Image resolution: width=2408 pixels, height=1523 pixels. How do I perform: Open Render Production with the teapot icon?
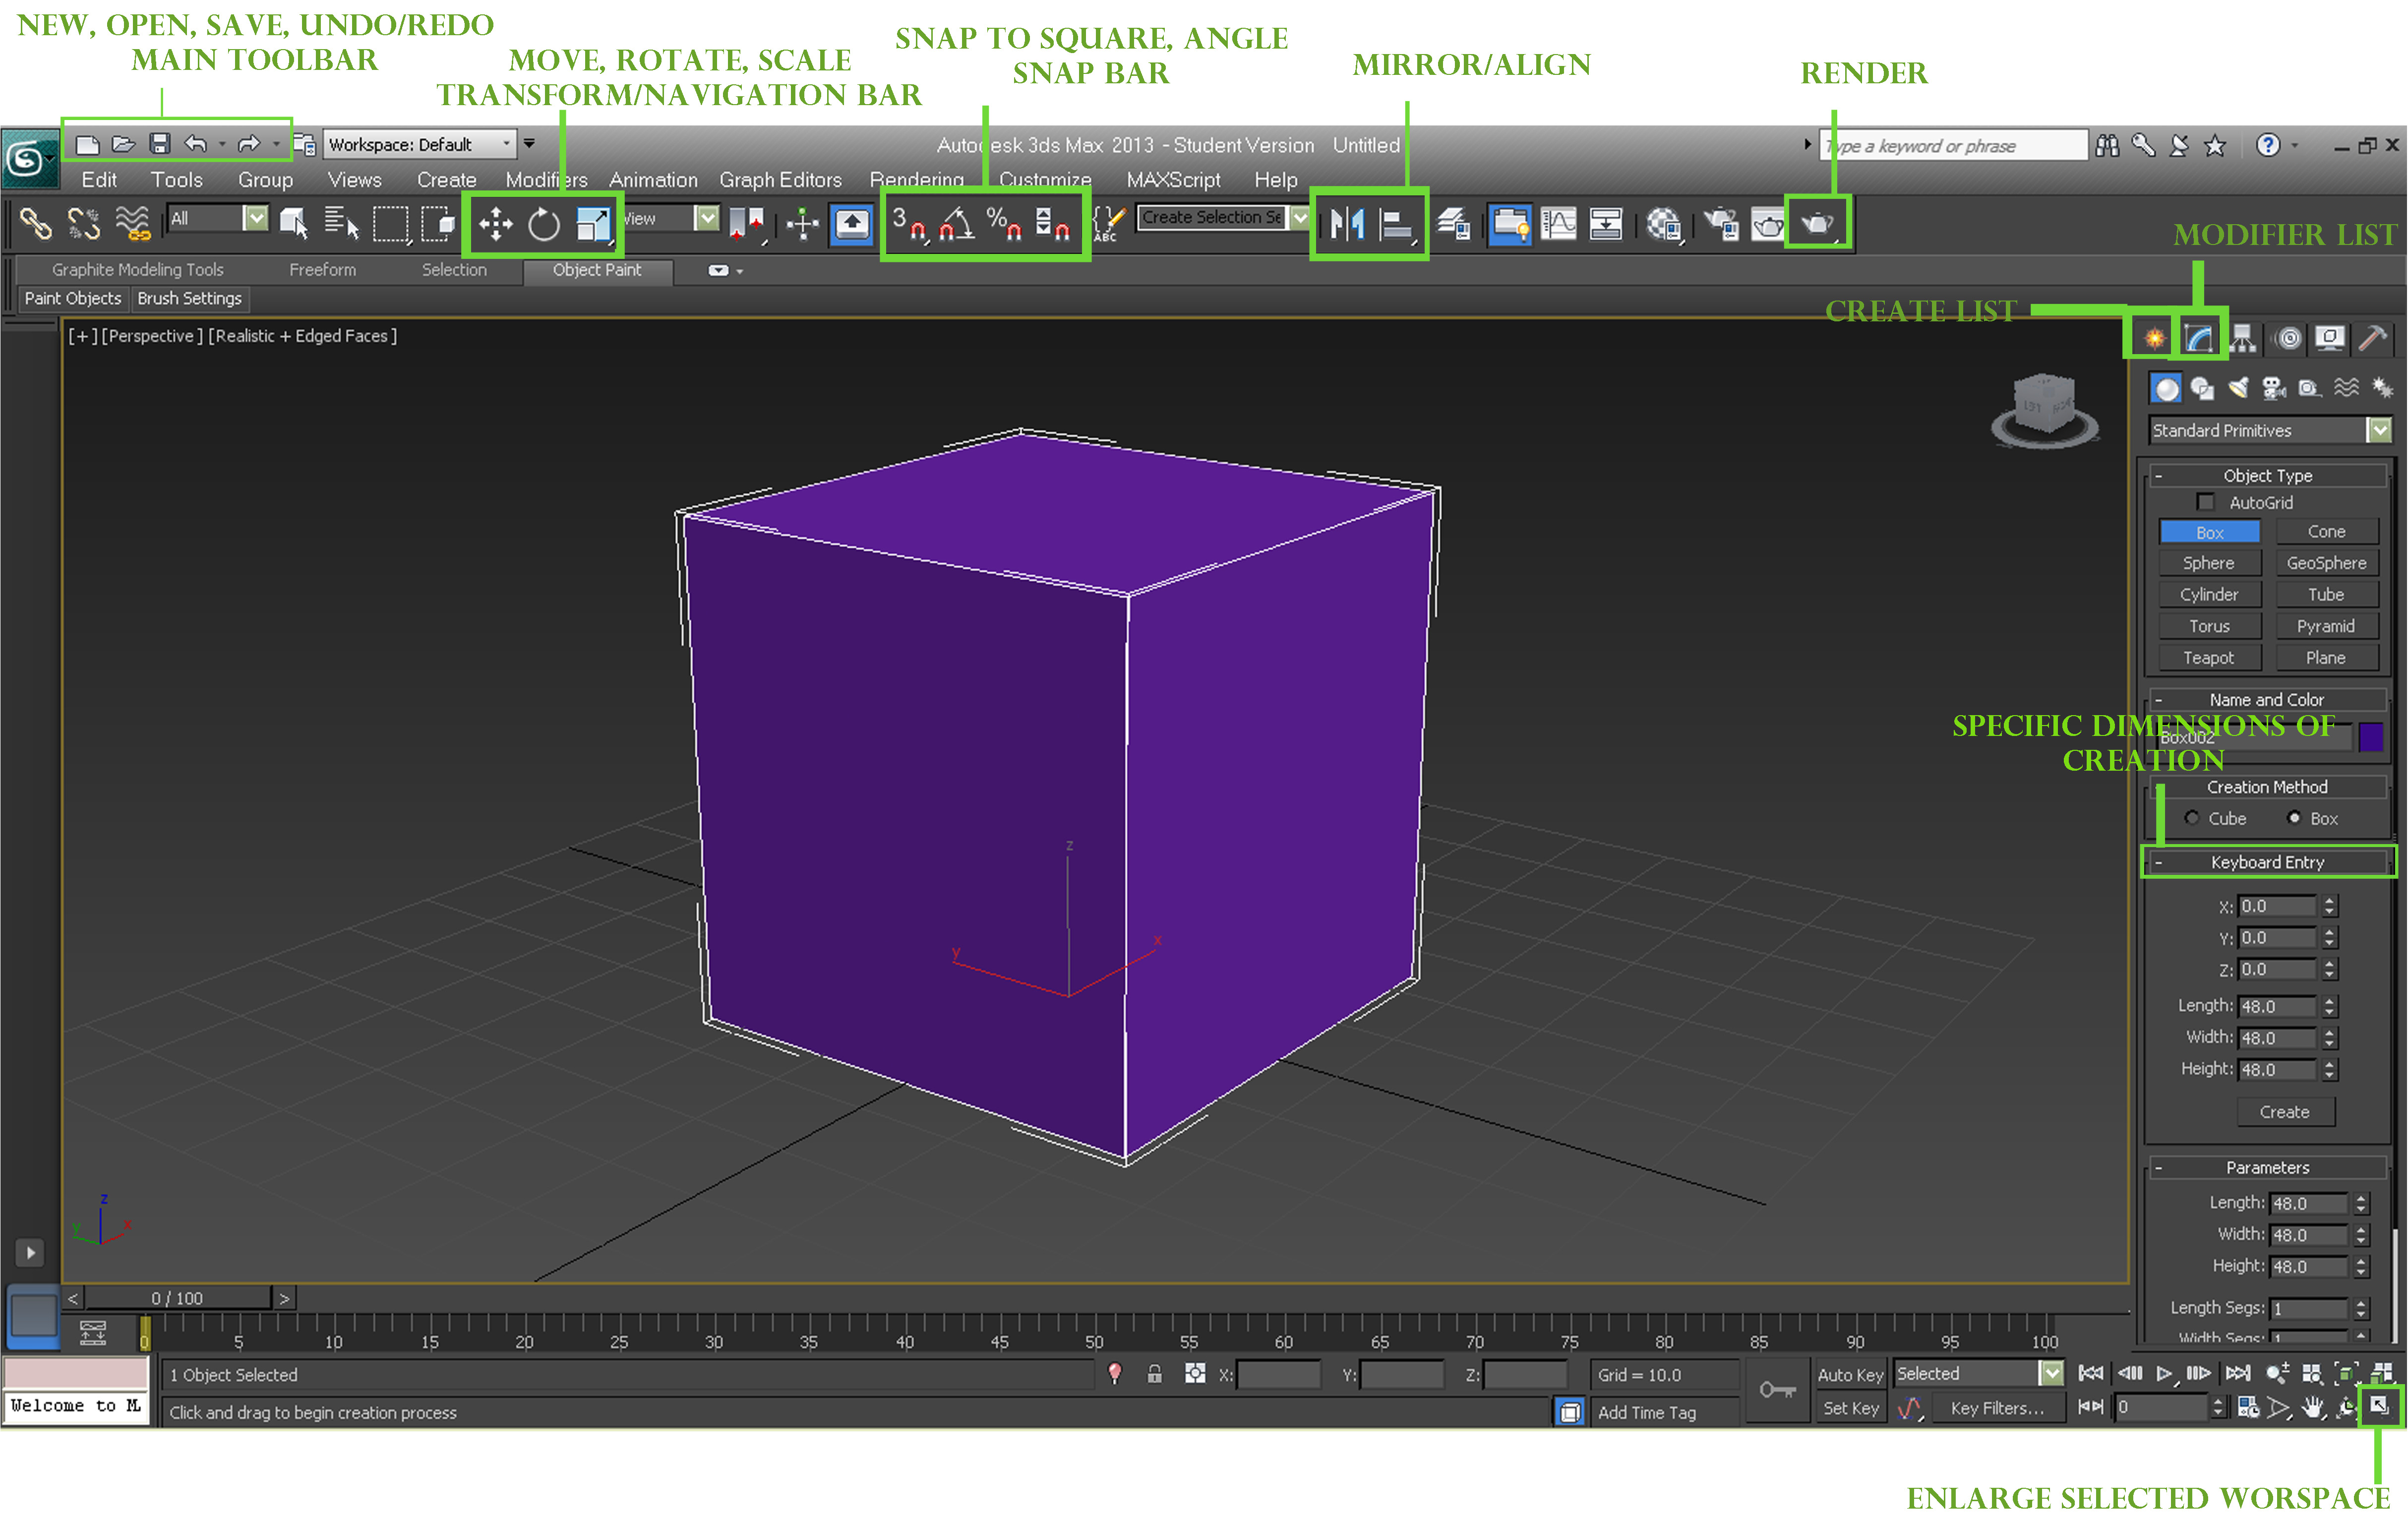pyautogui.click(x=1818, y=224)
